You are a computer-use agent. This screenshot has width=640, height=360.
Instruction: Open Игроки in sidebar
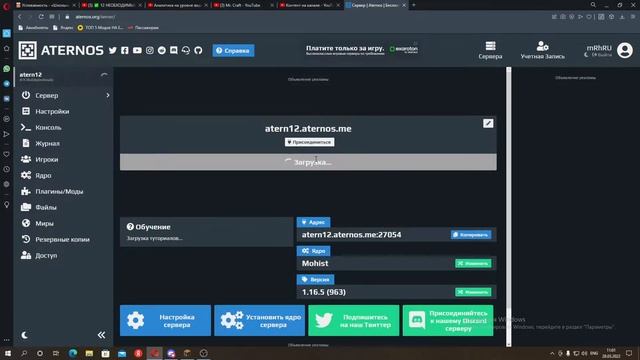coord(47,160)
